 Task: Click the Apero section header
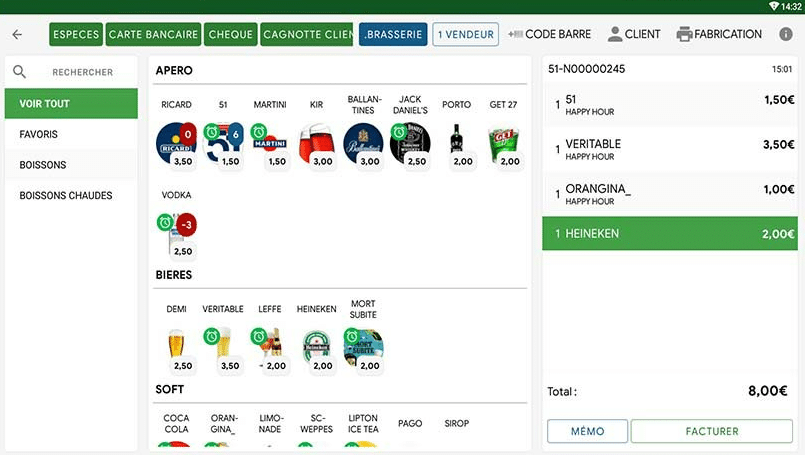click(174, 70)
